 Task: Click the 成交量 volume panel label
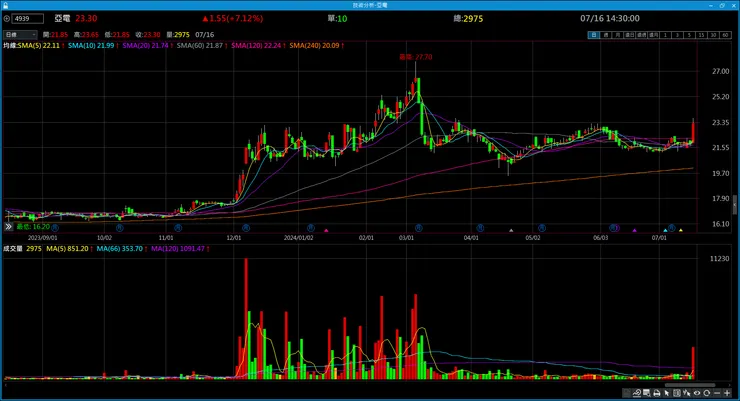(13, 249)
